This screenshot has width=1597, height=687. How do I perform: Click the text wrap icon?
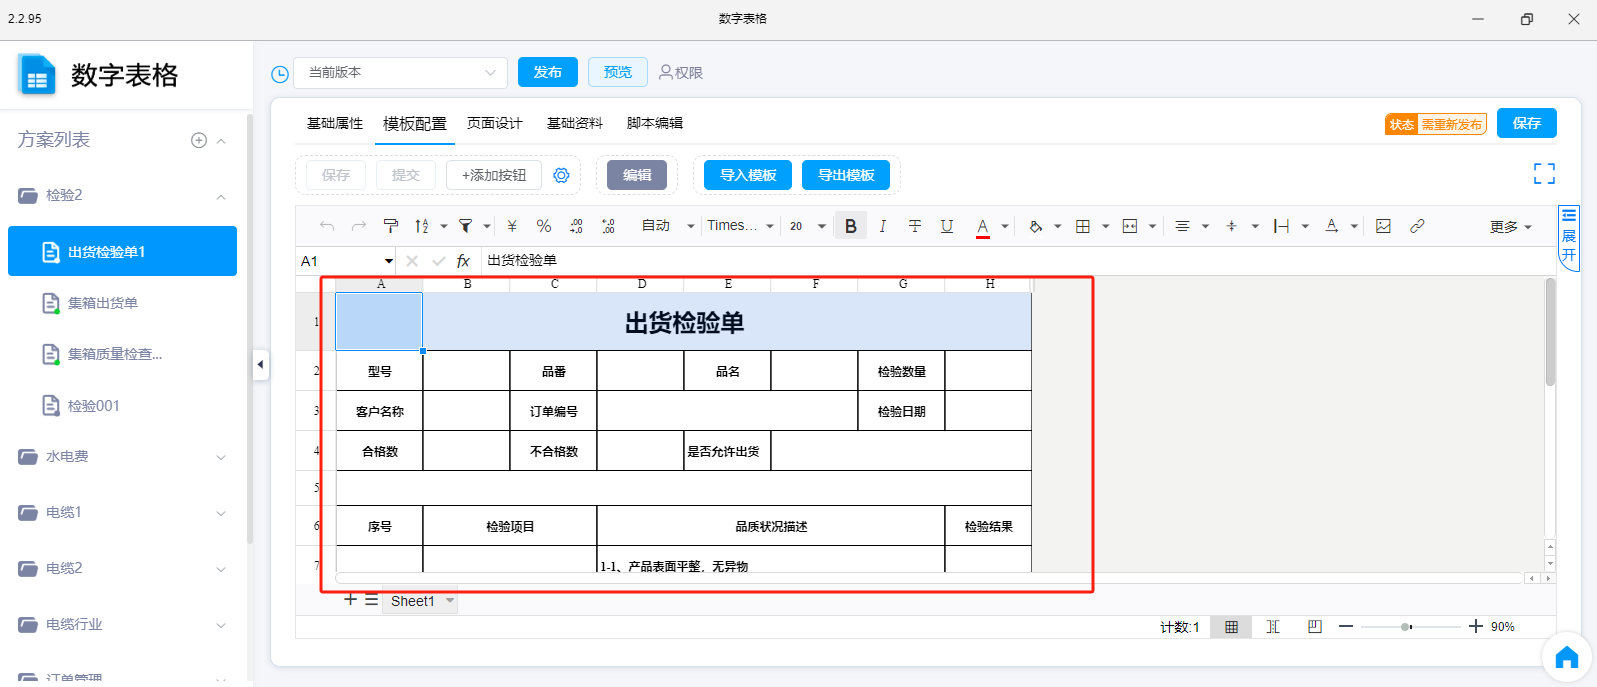1282,226
